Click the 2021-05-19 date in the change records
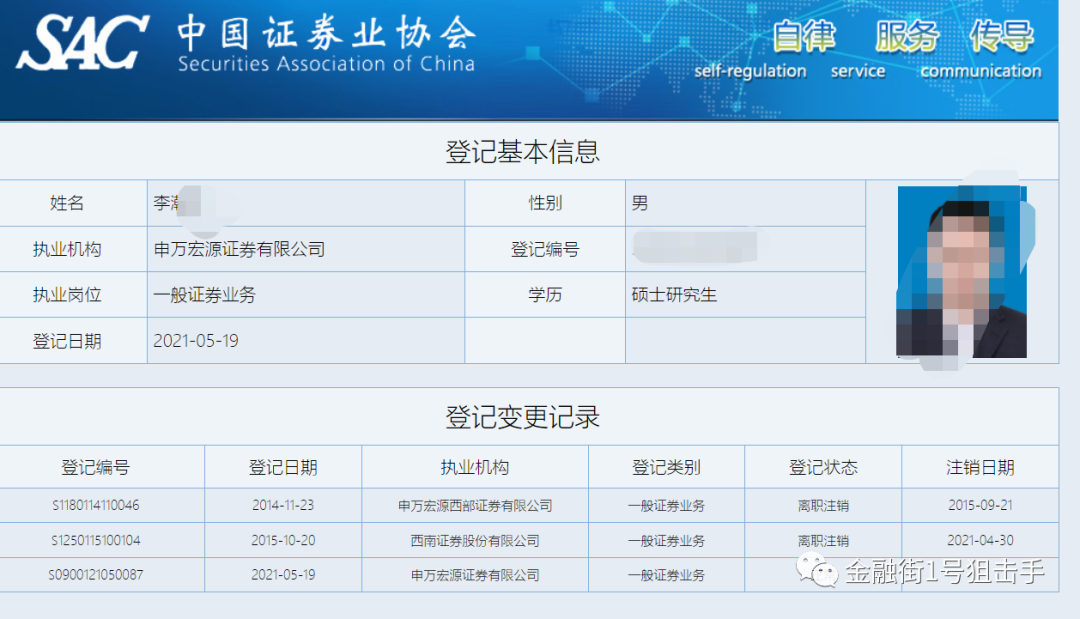Screen dimensions: 1080x619 coord(283,575)
